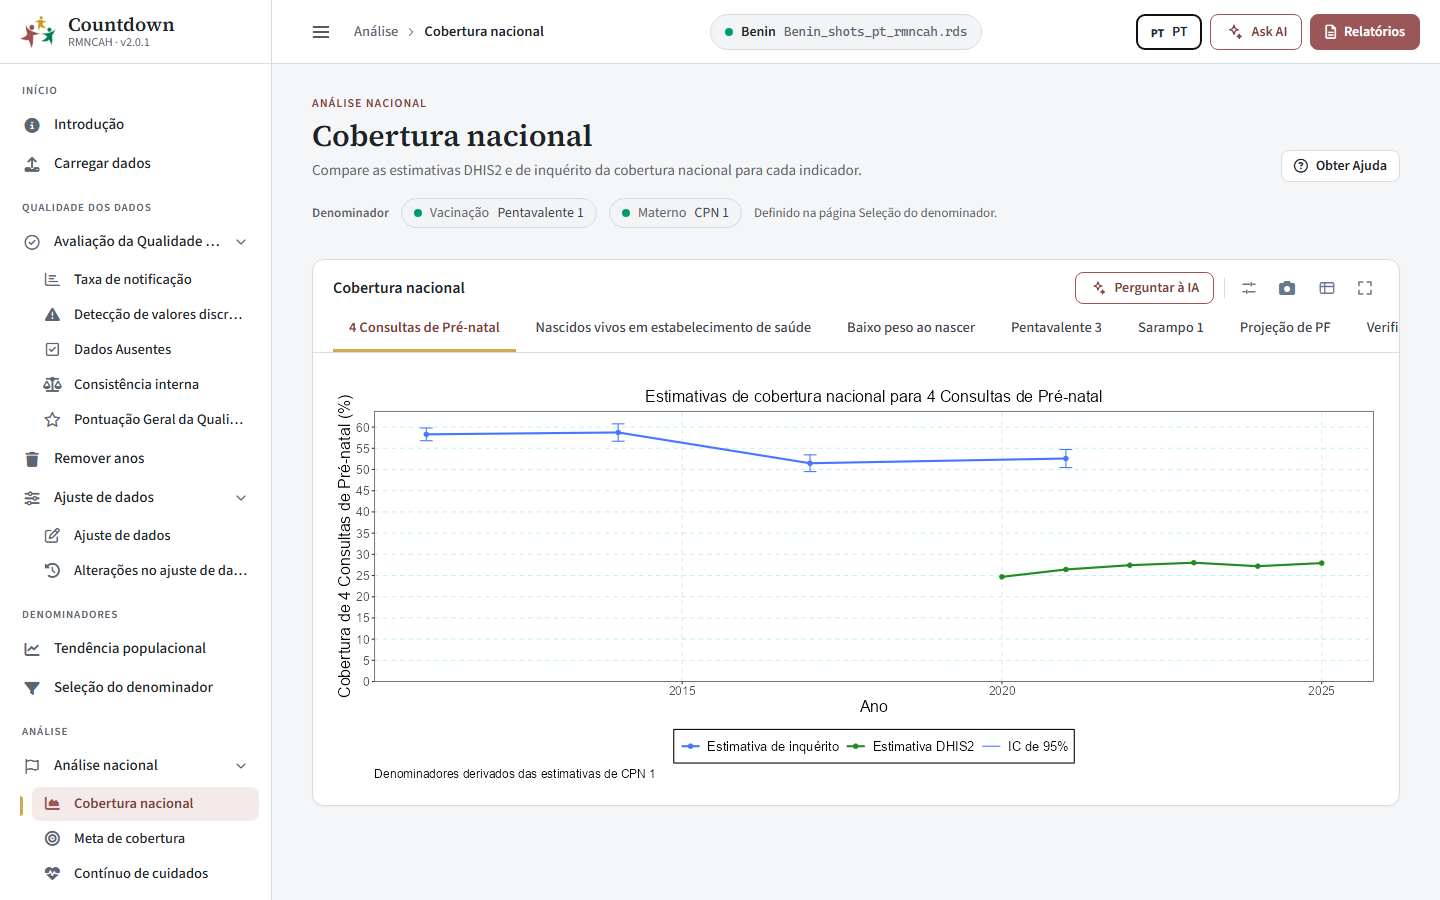Open Contínuo de cuidados page

(x=145, y=874)
